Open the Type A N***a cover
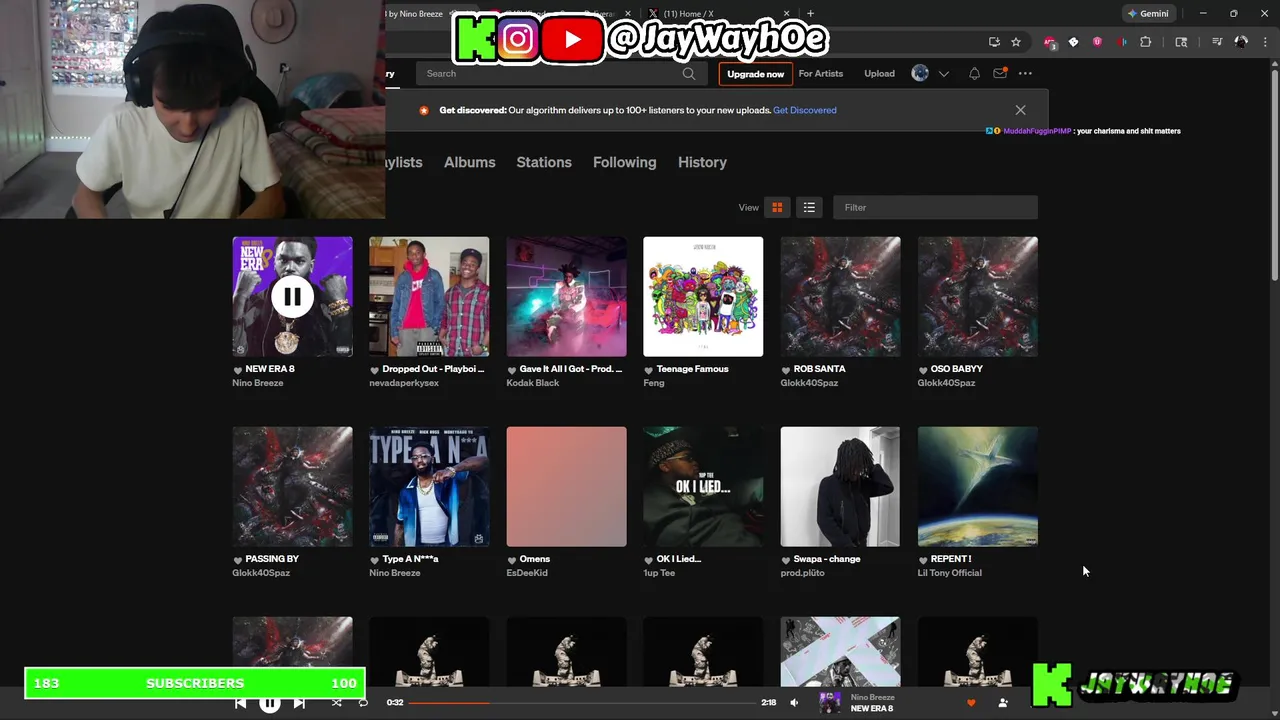This screenshot has height=720, width=1280. click(429, 487)
